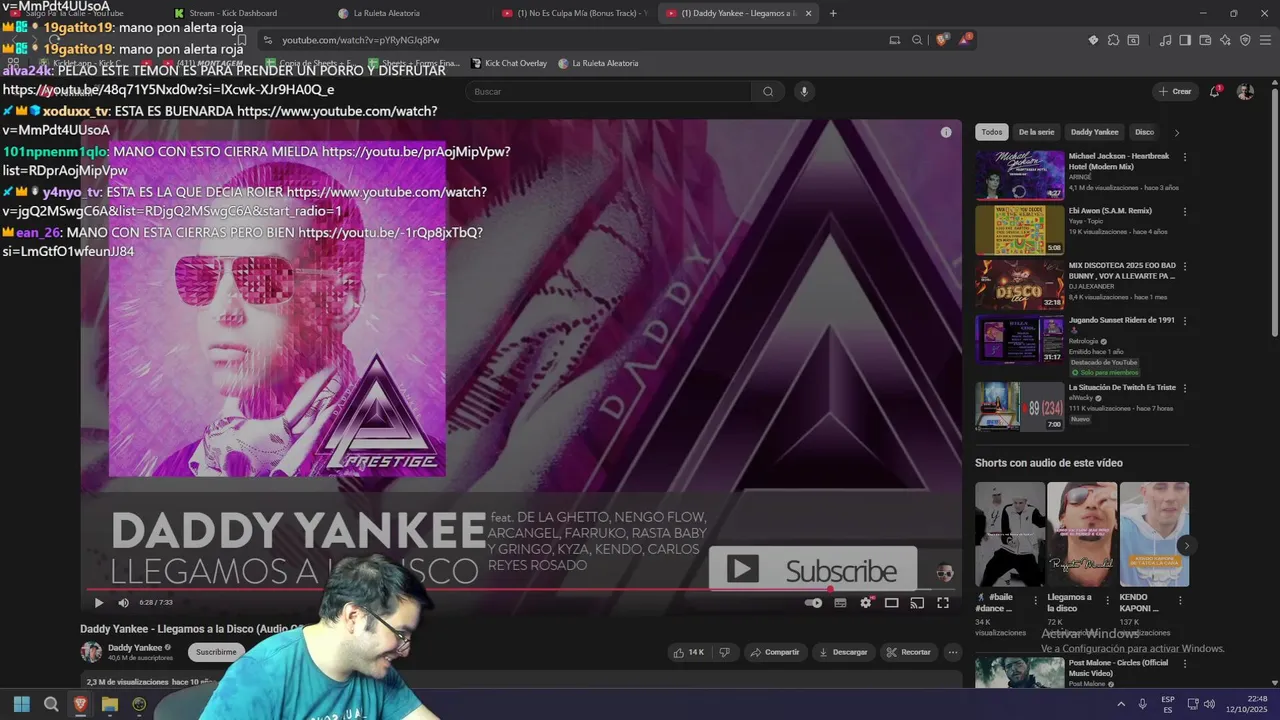Select the Daddy Yankee filter chip
The height and width of the screenshot is (720, 1280).
click(x=1094, y=132)
